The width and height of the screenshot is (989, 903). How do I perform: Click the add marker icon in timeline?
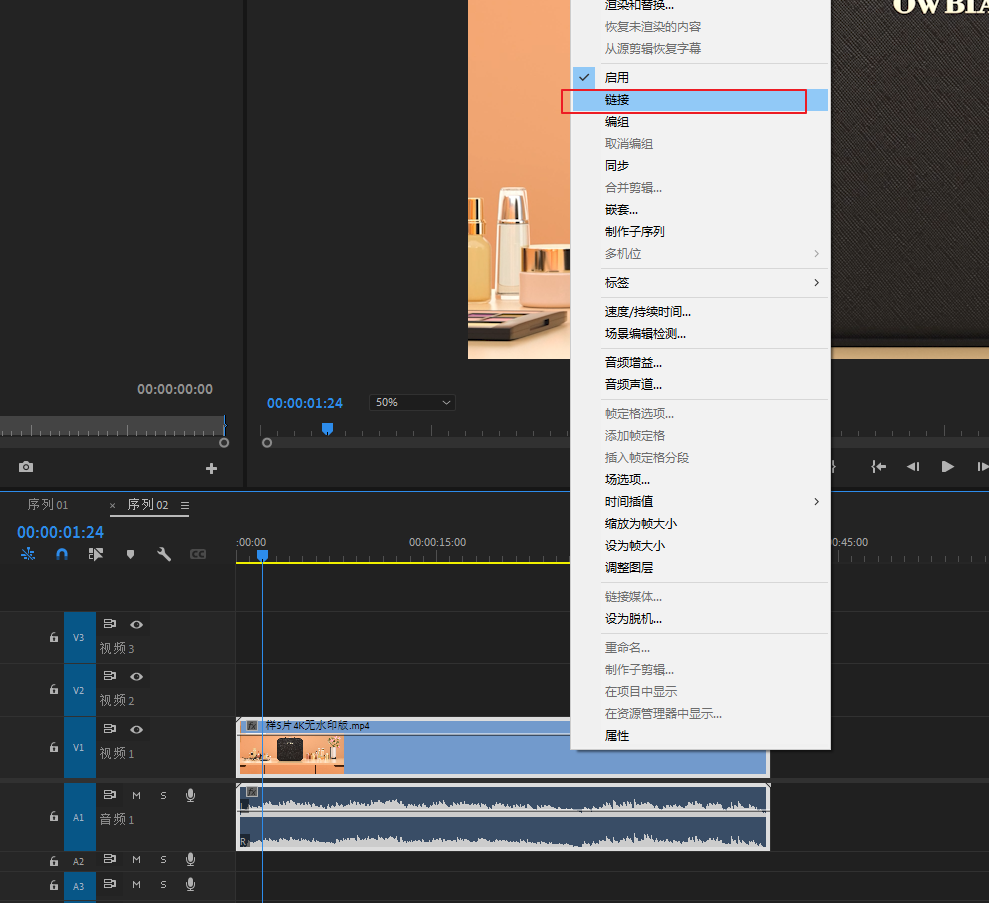(x=130, y=554)
